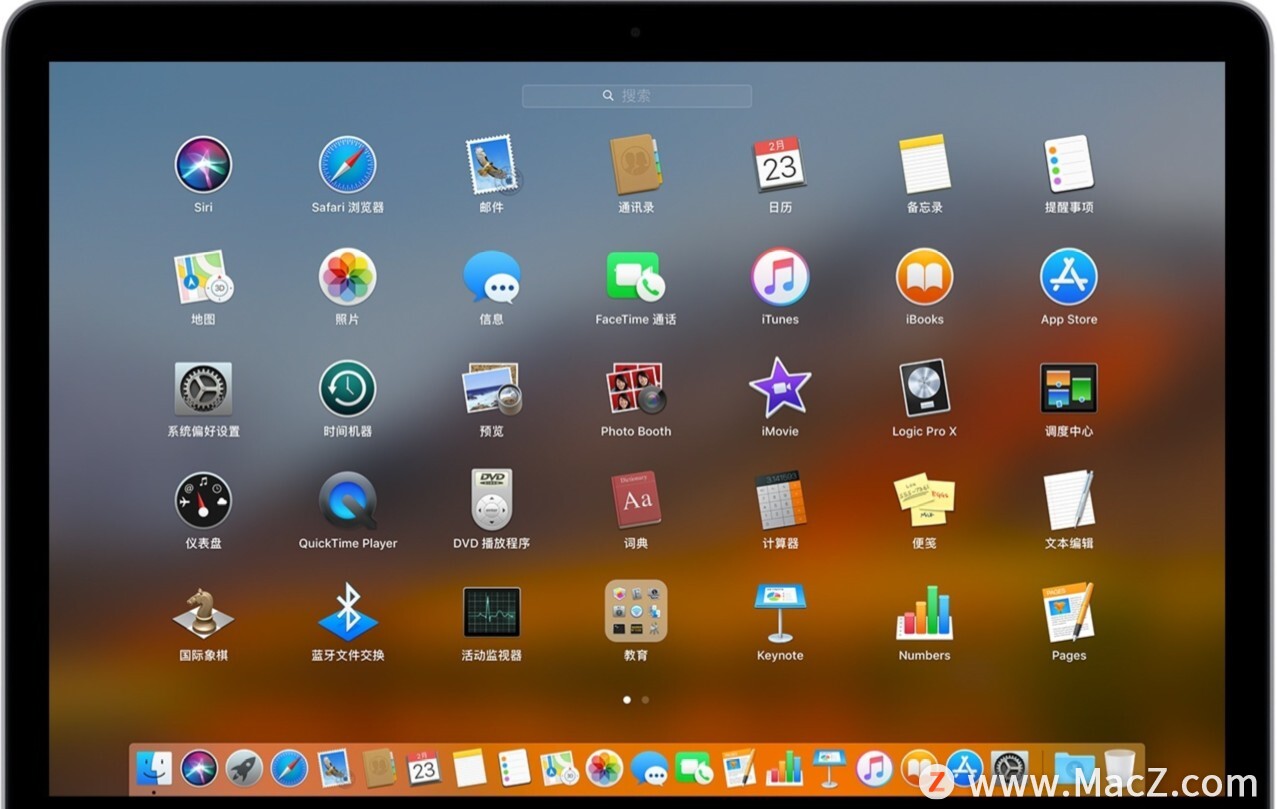The image size is (1277, 809).
Task: Open 文本编辑 TextEdit app
Action: point(1069,501)
